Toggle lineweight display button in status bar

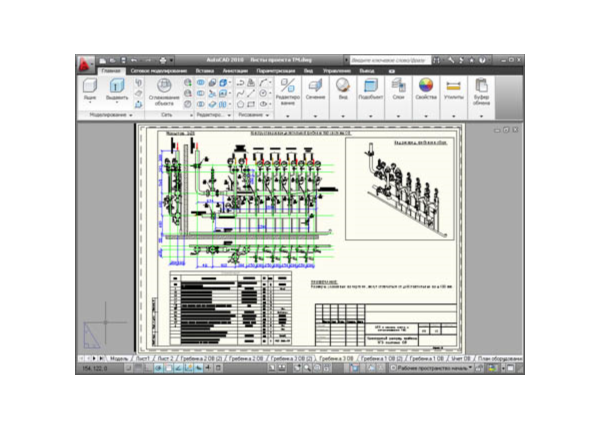(208, 368)
